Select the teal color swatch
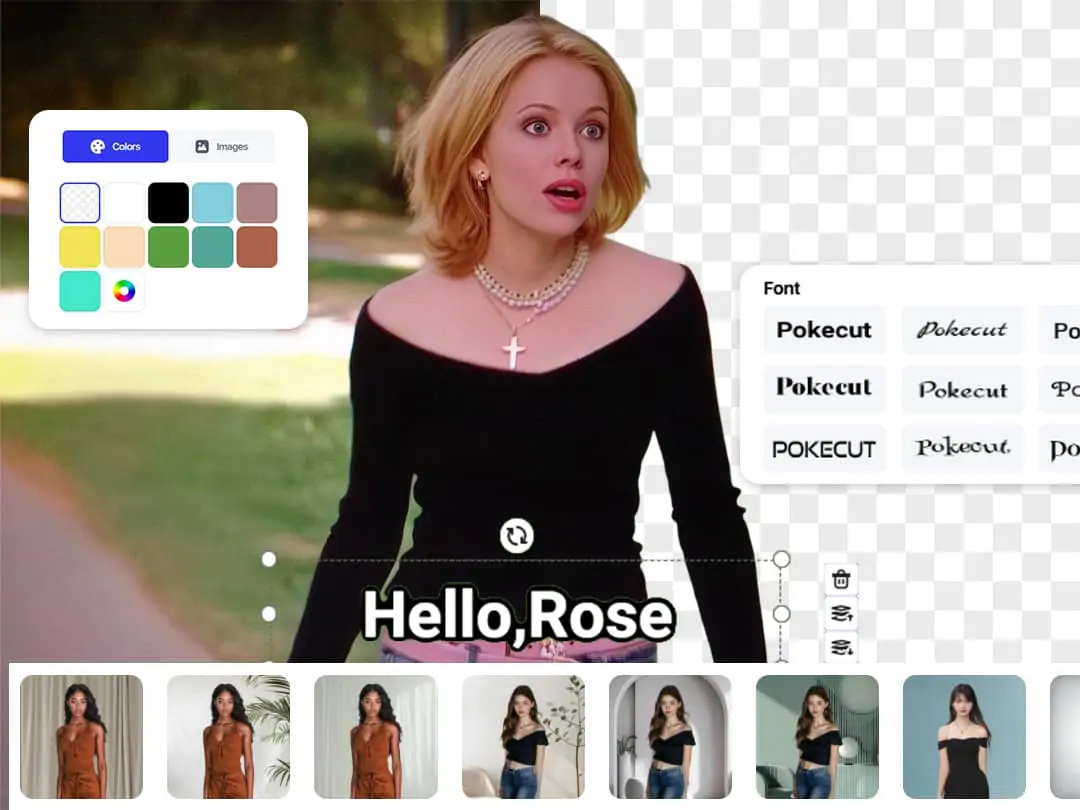1080x810 pixels. click(212, 247)
